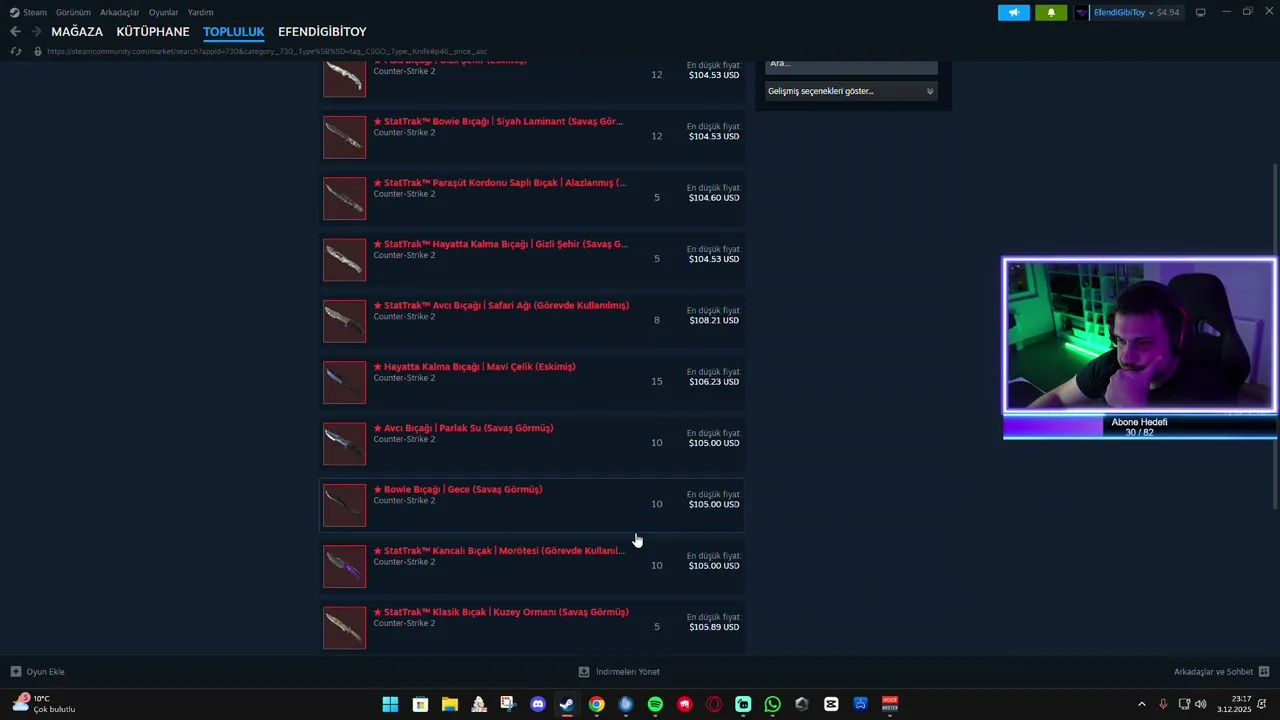Image resolution: width=1280 pixels, height=720 pixels.
Task: Open Steam announcements megaphone button
Action: pyautogui.click(x=1013, y=12)
